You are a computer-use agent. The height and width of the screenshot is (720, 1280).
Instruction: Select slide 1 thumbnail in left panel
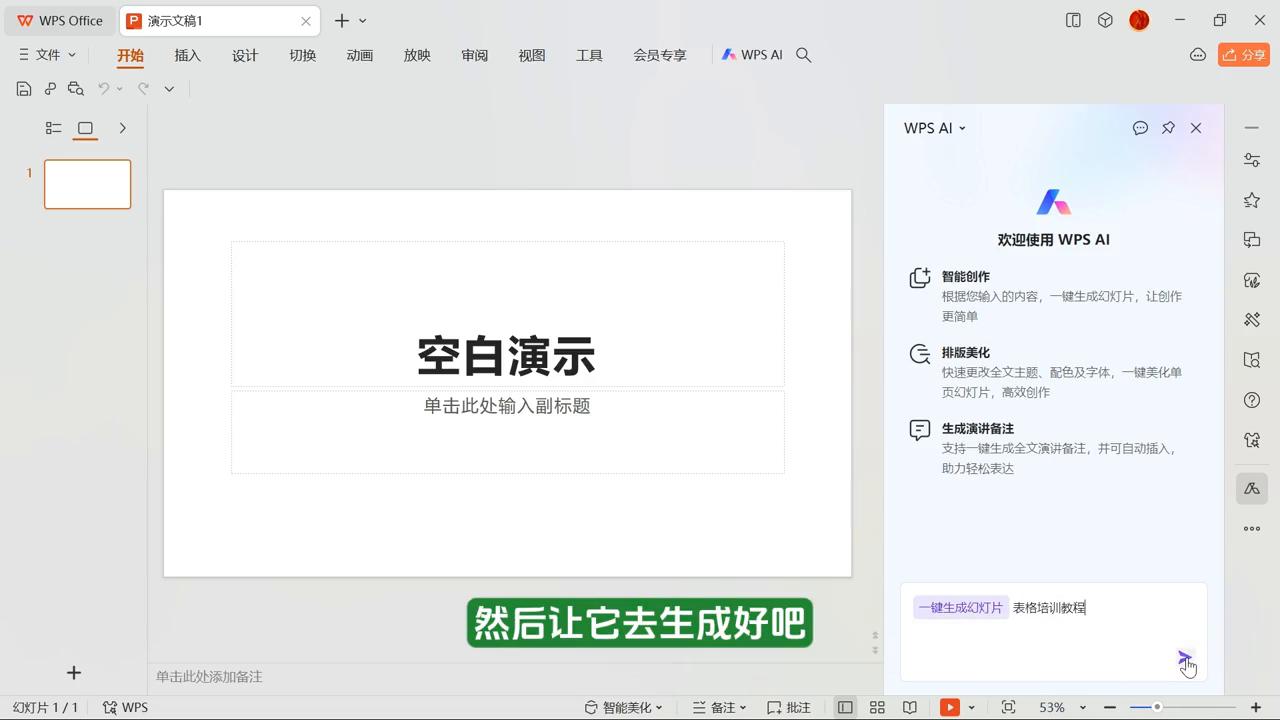[87, 184]
